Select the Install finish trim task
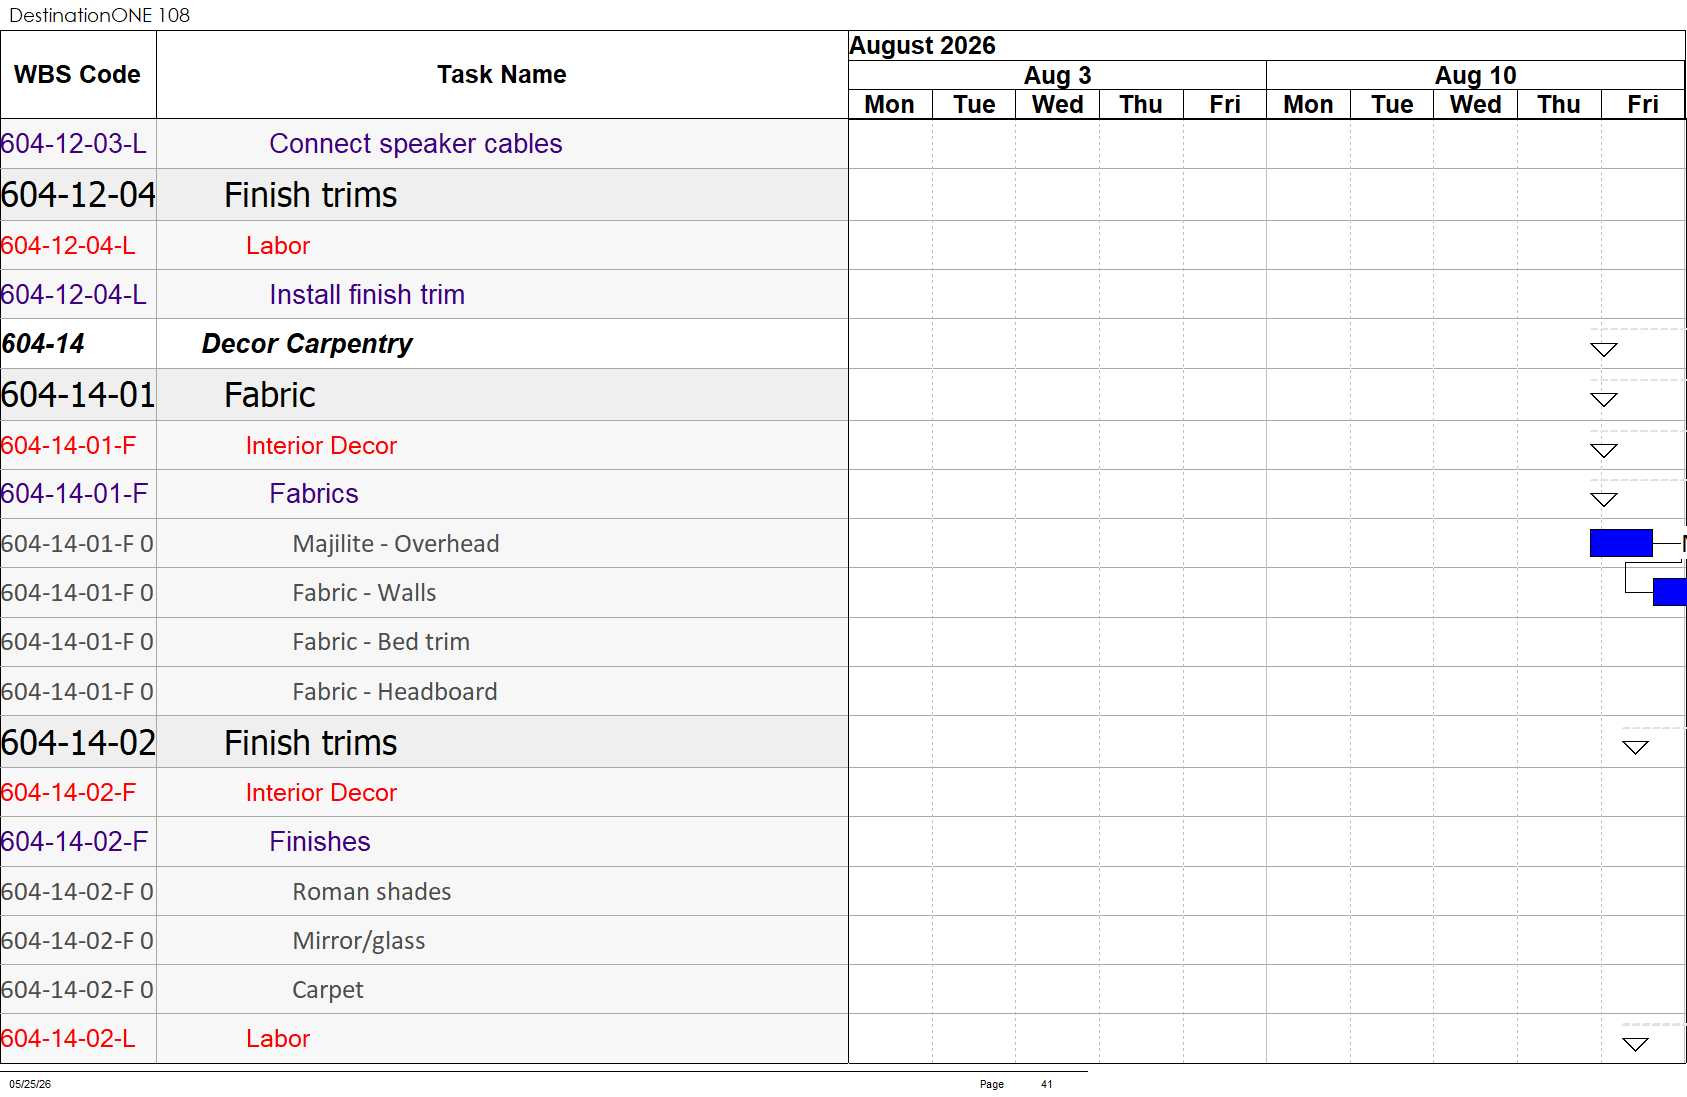The height and width of the screenshot is (1097, 1687). (x=367, y=294)
